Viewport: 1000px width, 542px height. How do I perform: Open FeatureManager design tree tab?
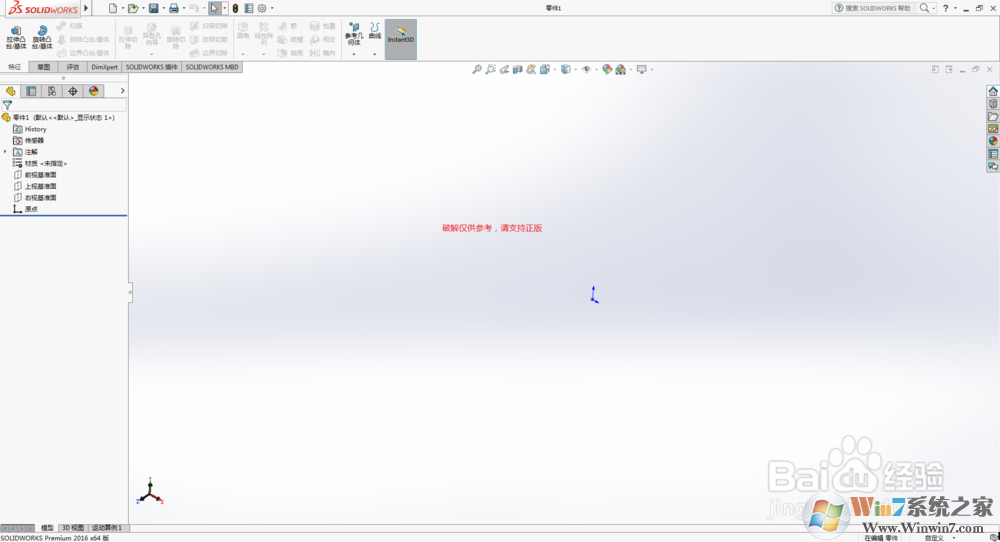pos(11,91)
